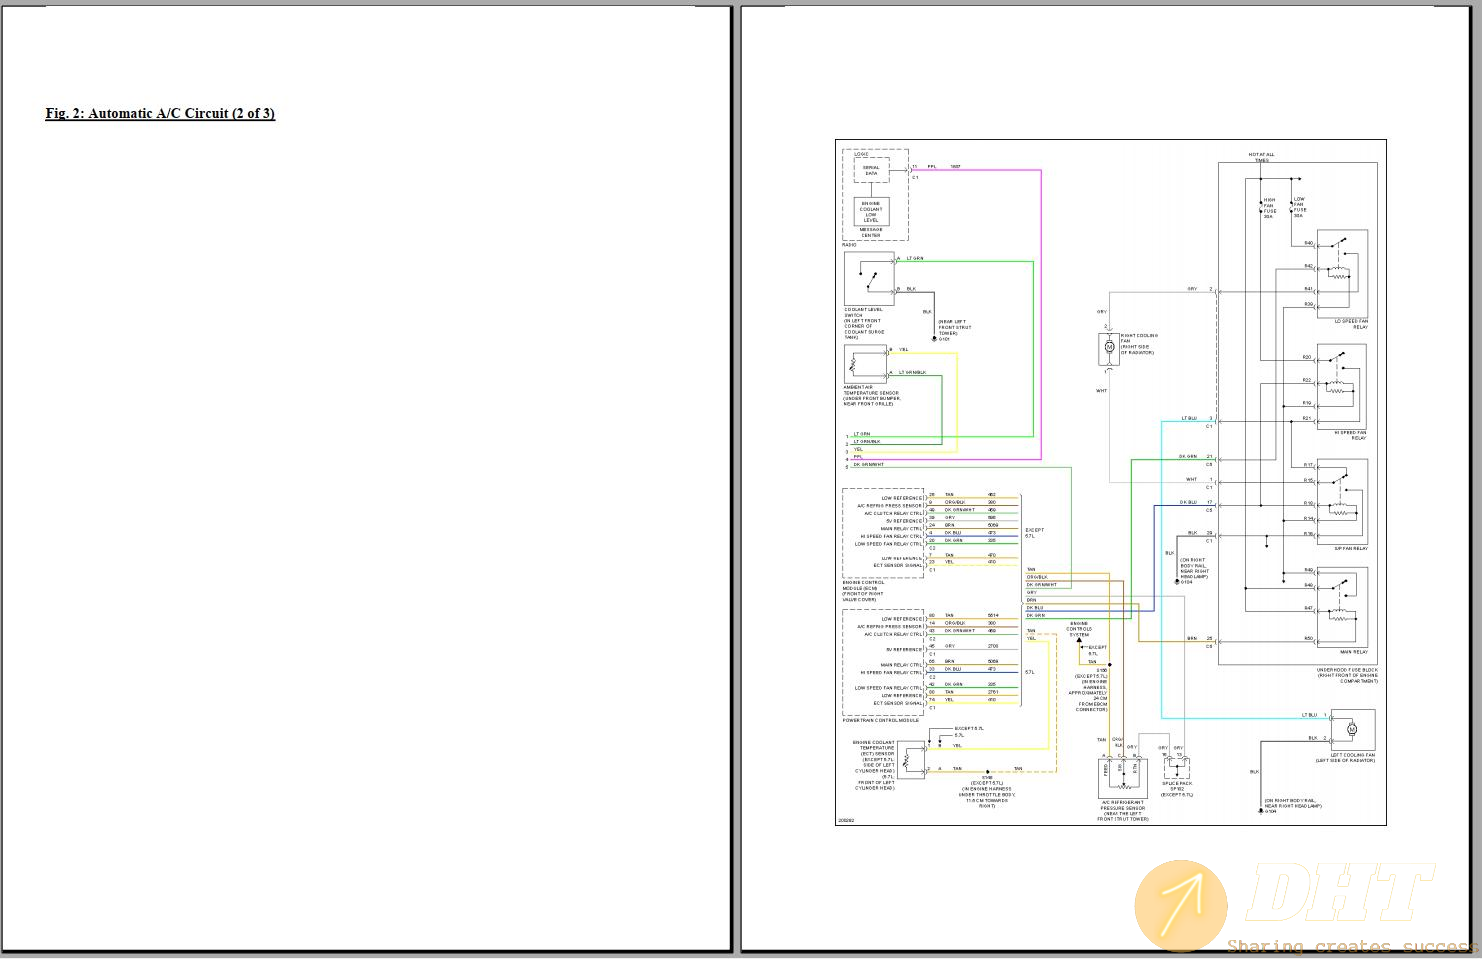Click the 'ENGINE CONTROLS SYSTEM' label
This screenshot has height=959, width=1482.
[x=1079, y=629]
